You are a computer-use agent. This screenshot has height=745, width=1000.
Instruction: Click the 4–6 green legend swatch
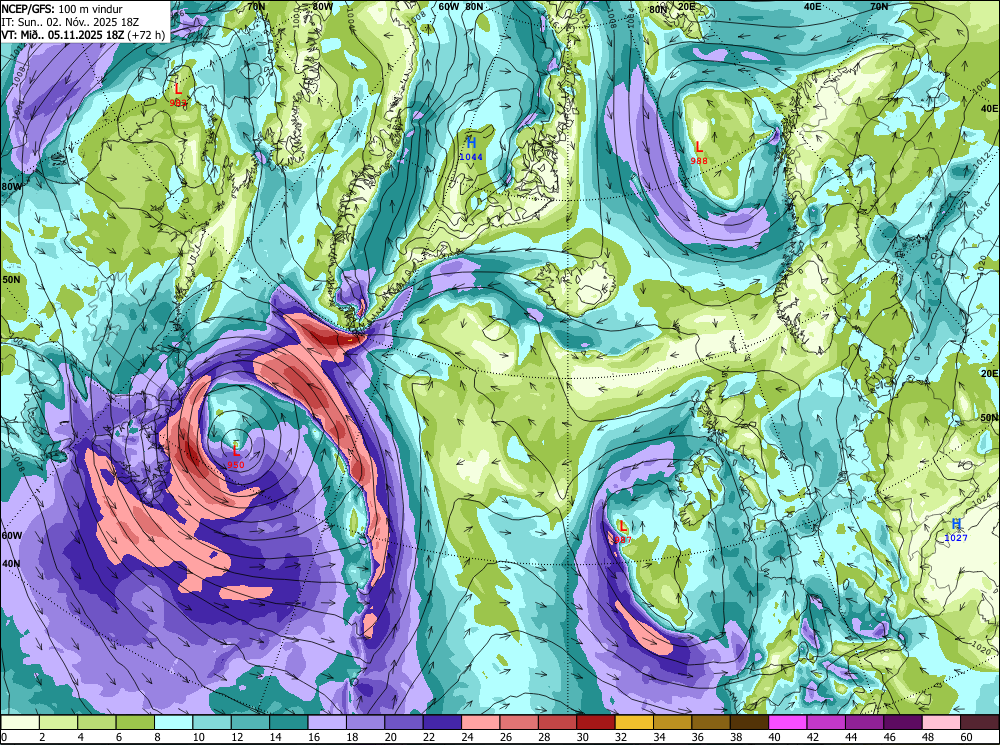click(x=97, y=722)
